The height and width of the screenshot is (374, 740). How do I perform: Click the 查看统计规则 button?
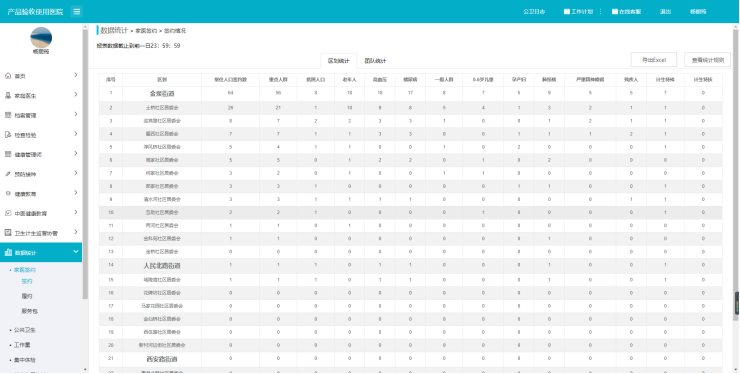pyautogui.click(x=707, y=60)
